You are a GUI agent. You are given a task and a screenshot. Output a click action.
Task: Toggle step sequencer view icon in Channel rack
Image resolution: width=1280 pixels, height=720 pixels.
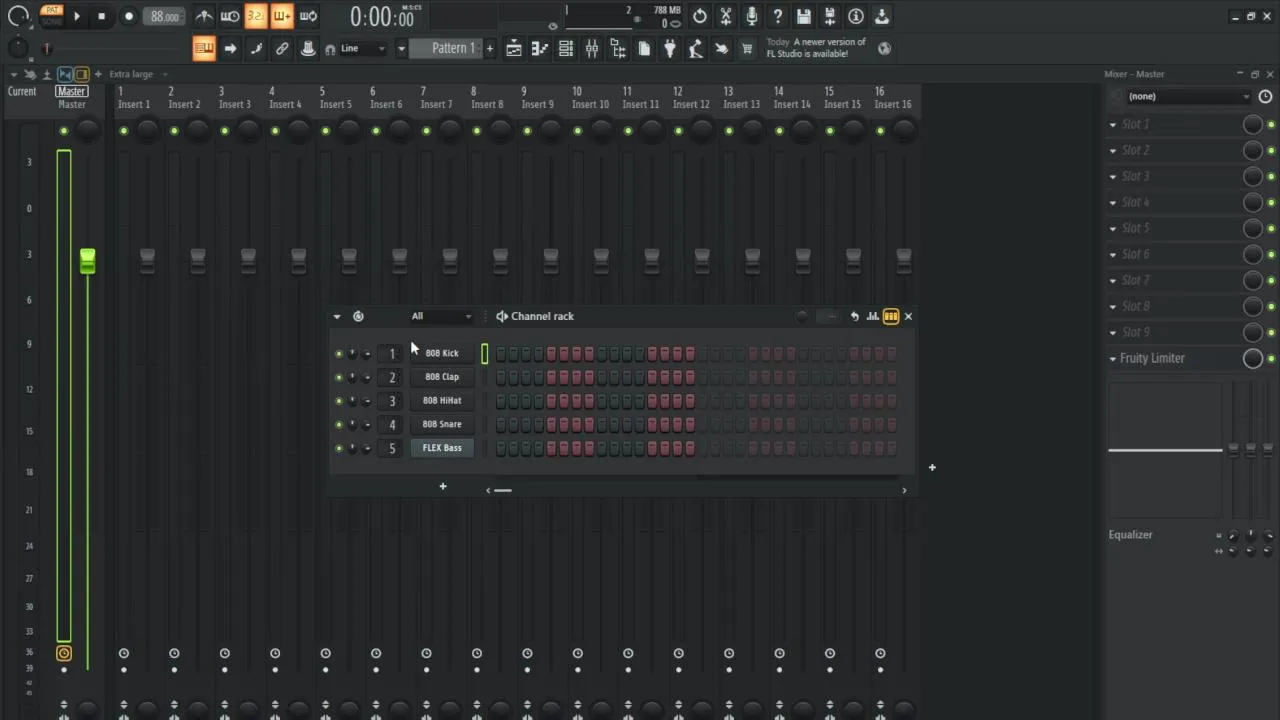(x=890, y=316)
